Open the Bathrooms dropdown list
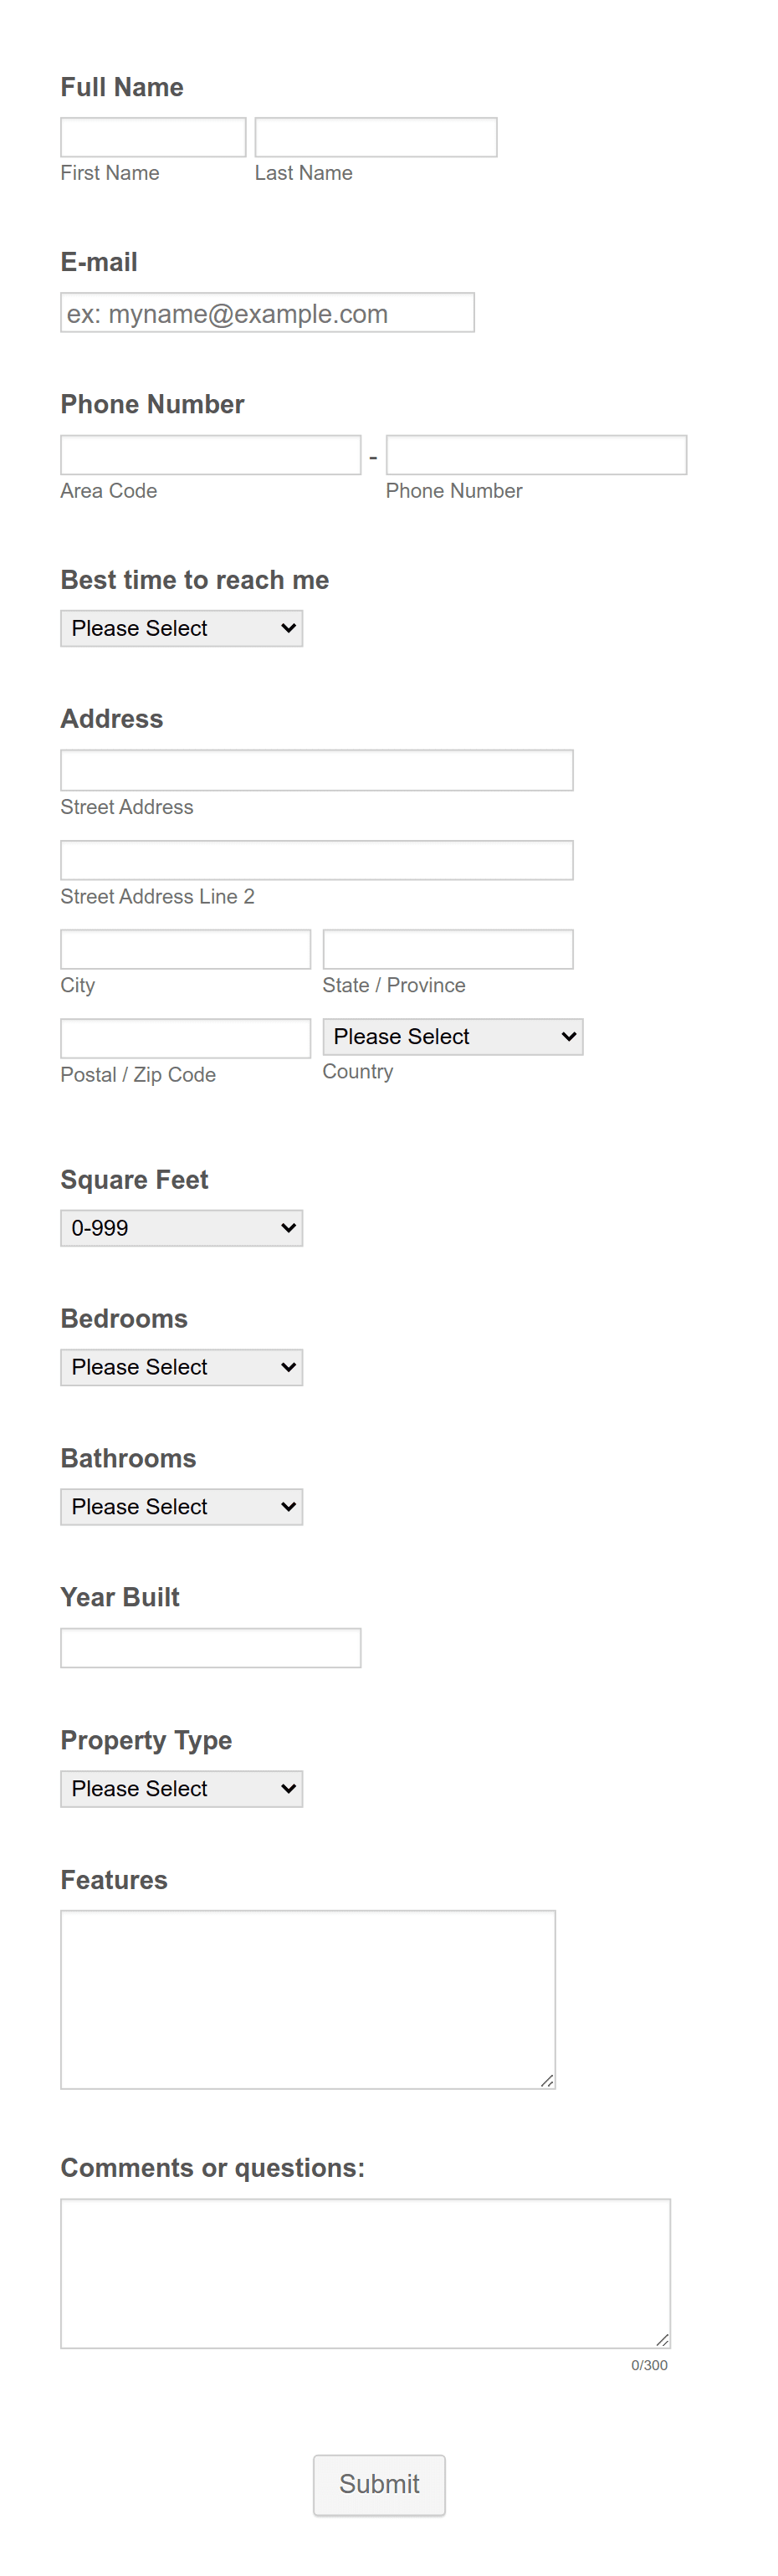 click(182, 1507)
